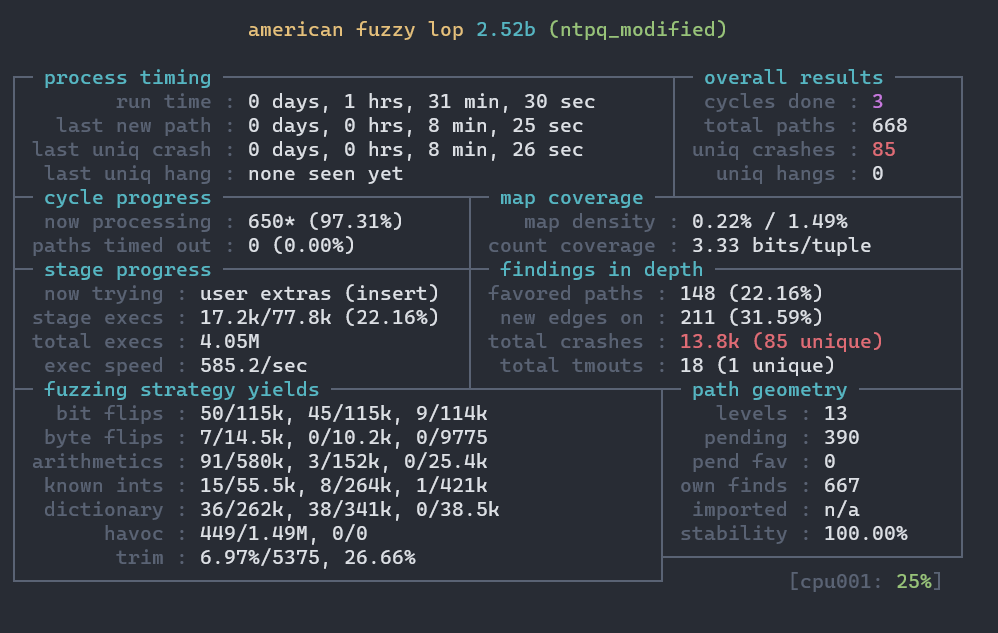Click the cycles done value 3

pos(878,102)
